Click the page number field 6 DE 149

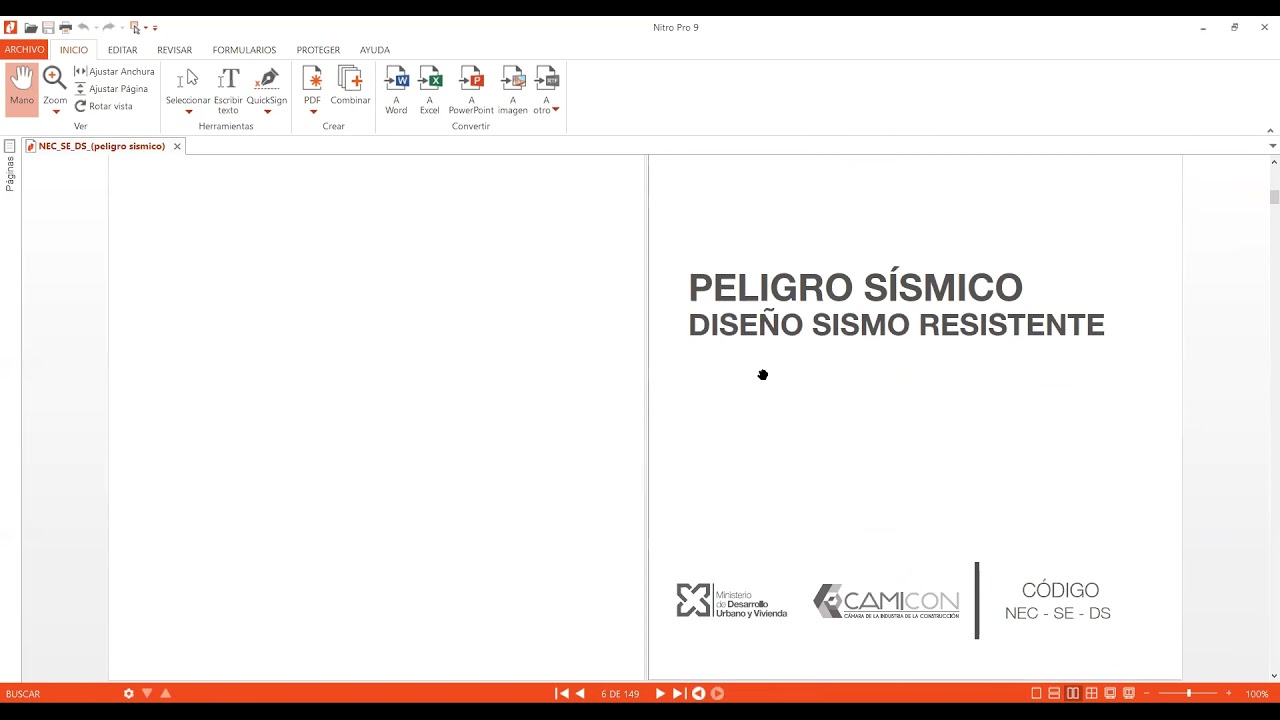tap(620, 694)
